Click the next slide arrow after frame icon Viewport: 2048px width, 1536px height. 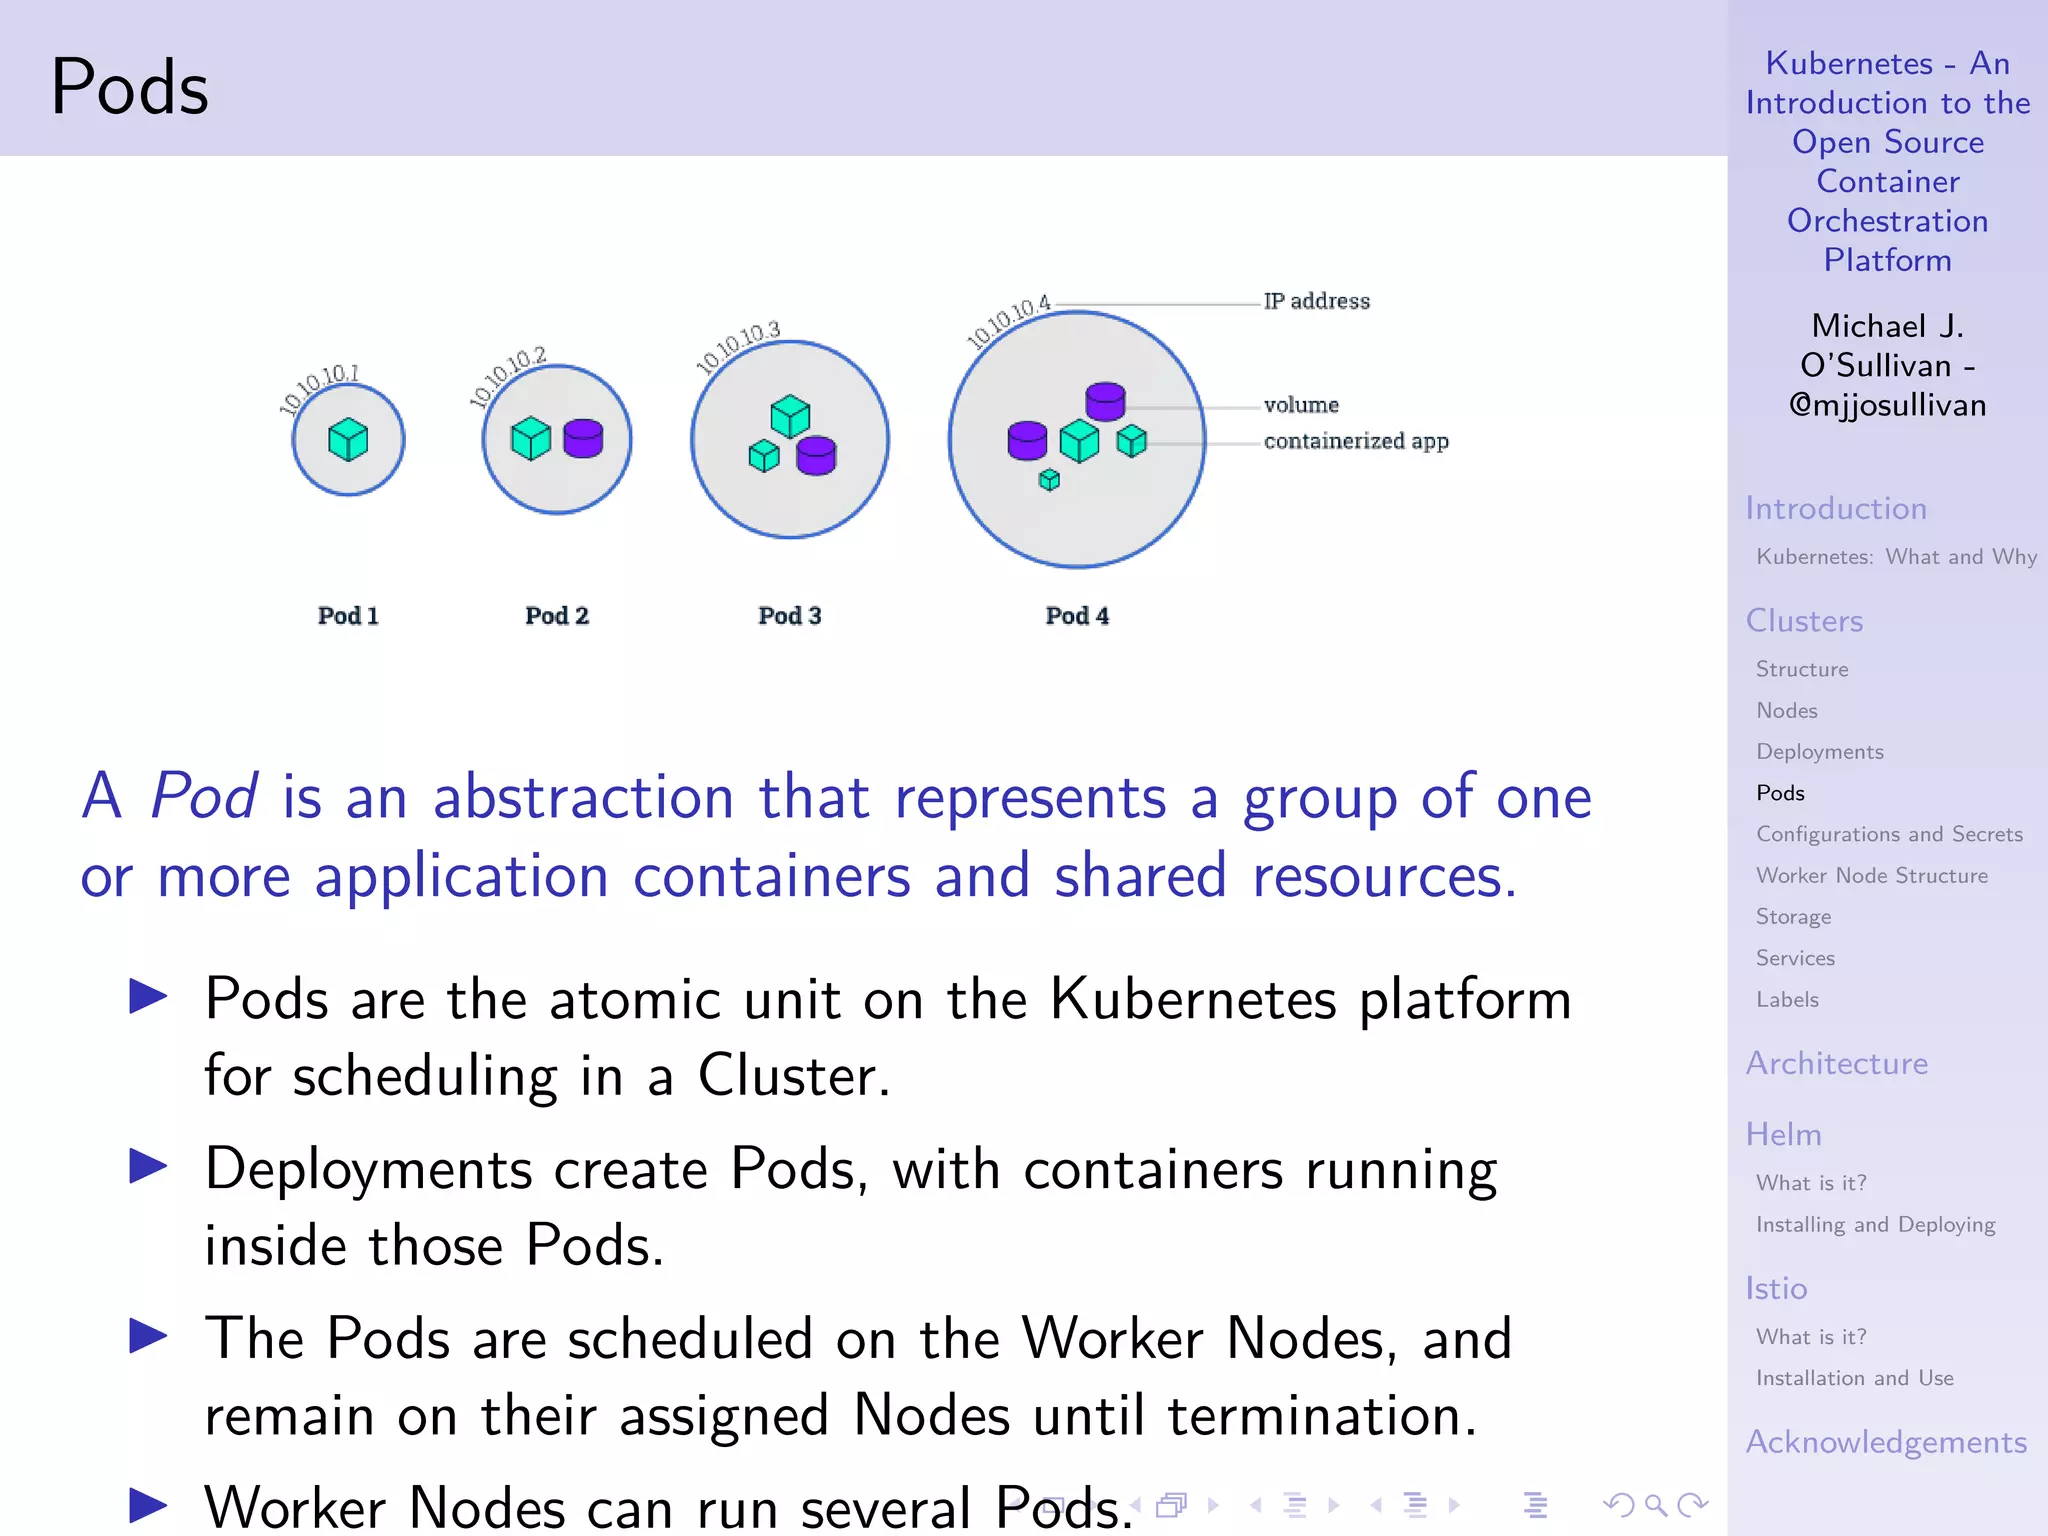[x=1213, y=1505]
